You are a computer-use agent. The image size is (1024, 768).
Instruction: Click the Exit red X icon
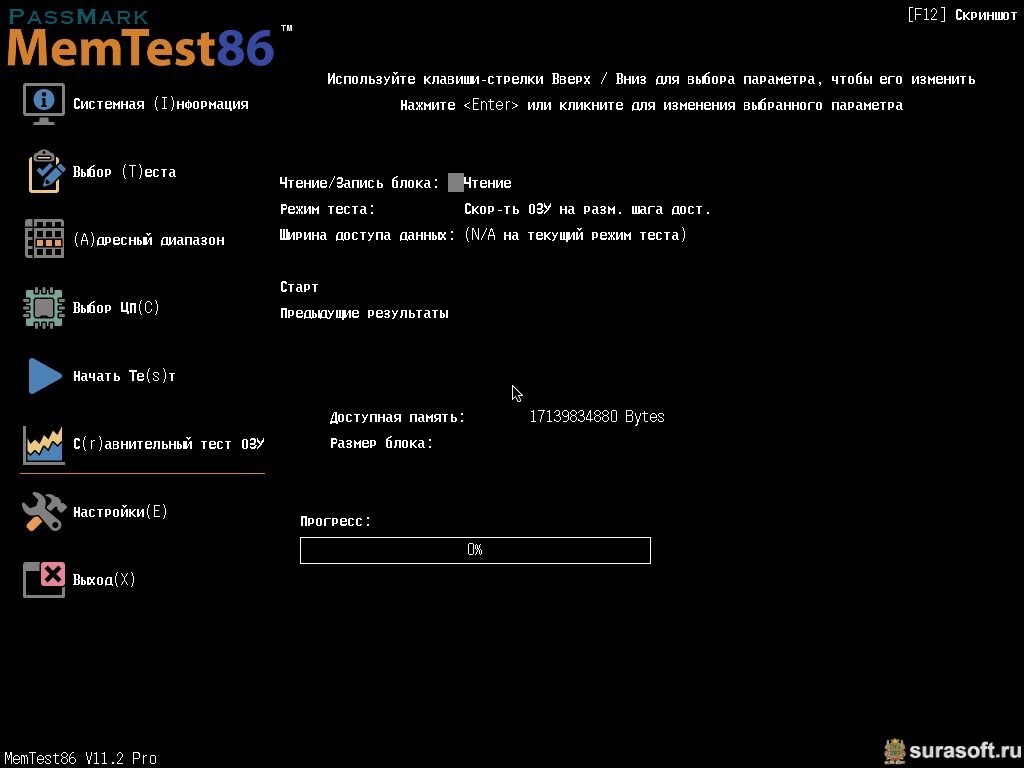[44, 580]
